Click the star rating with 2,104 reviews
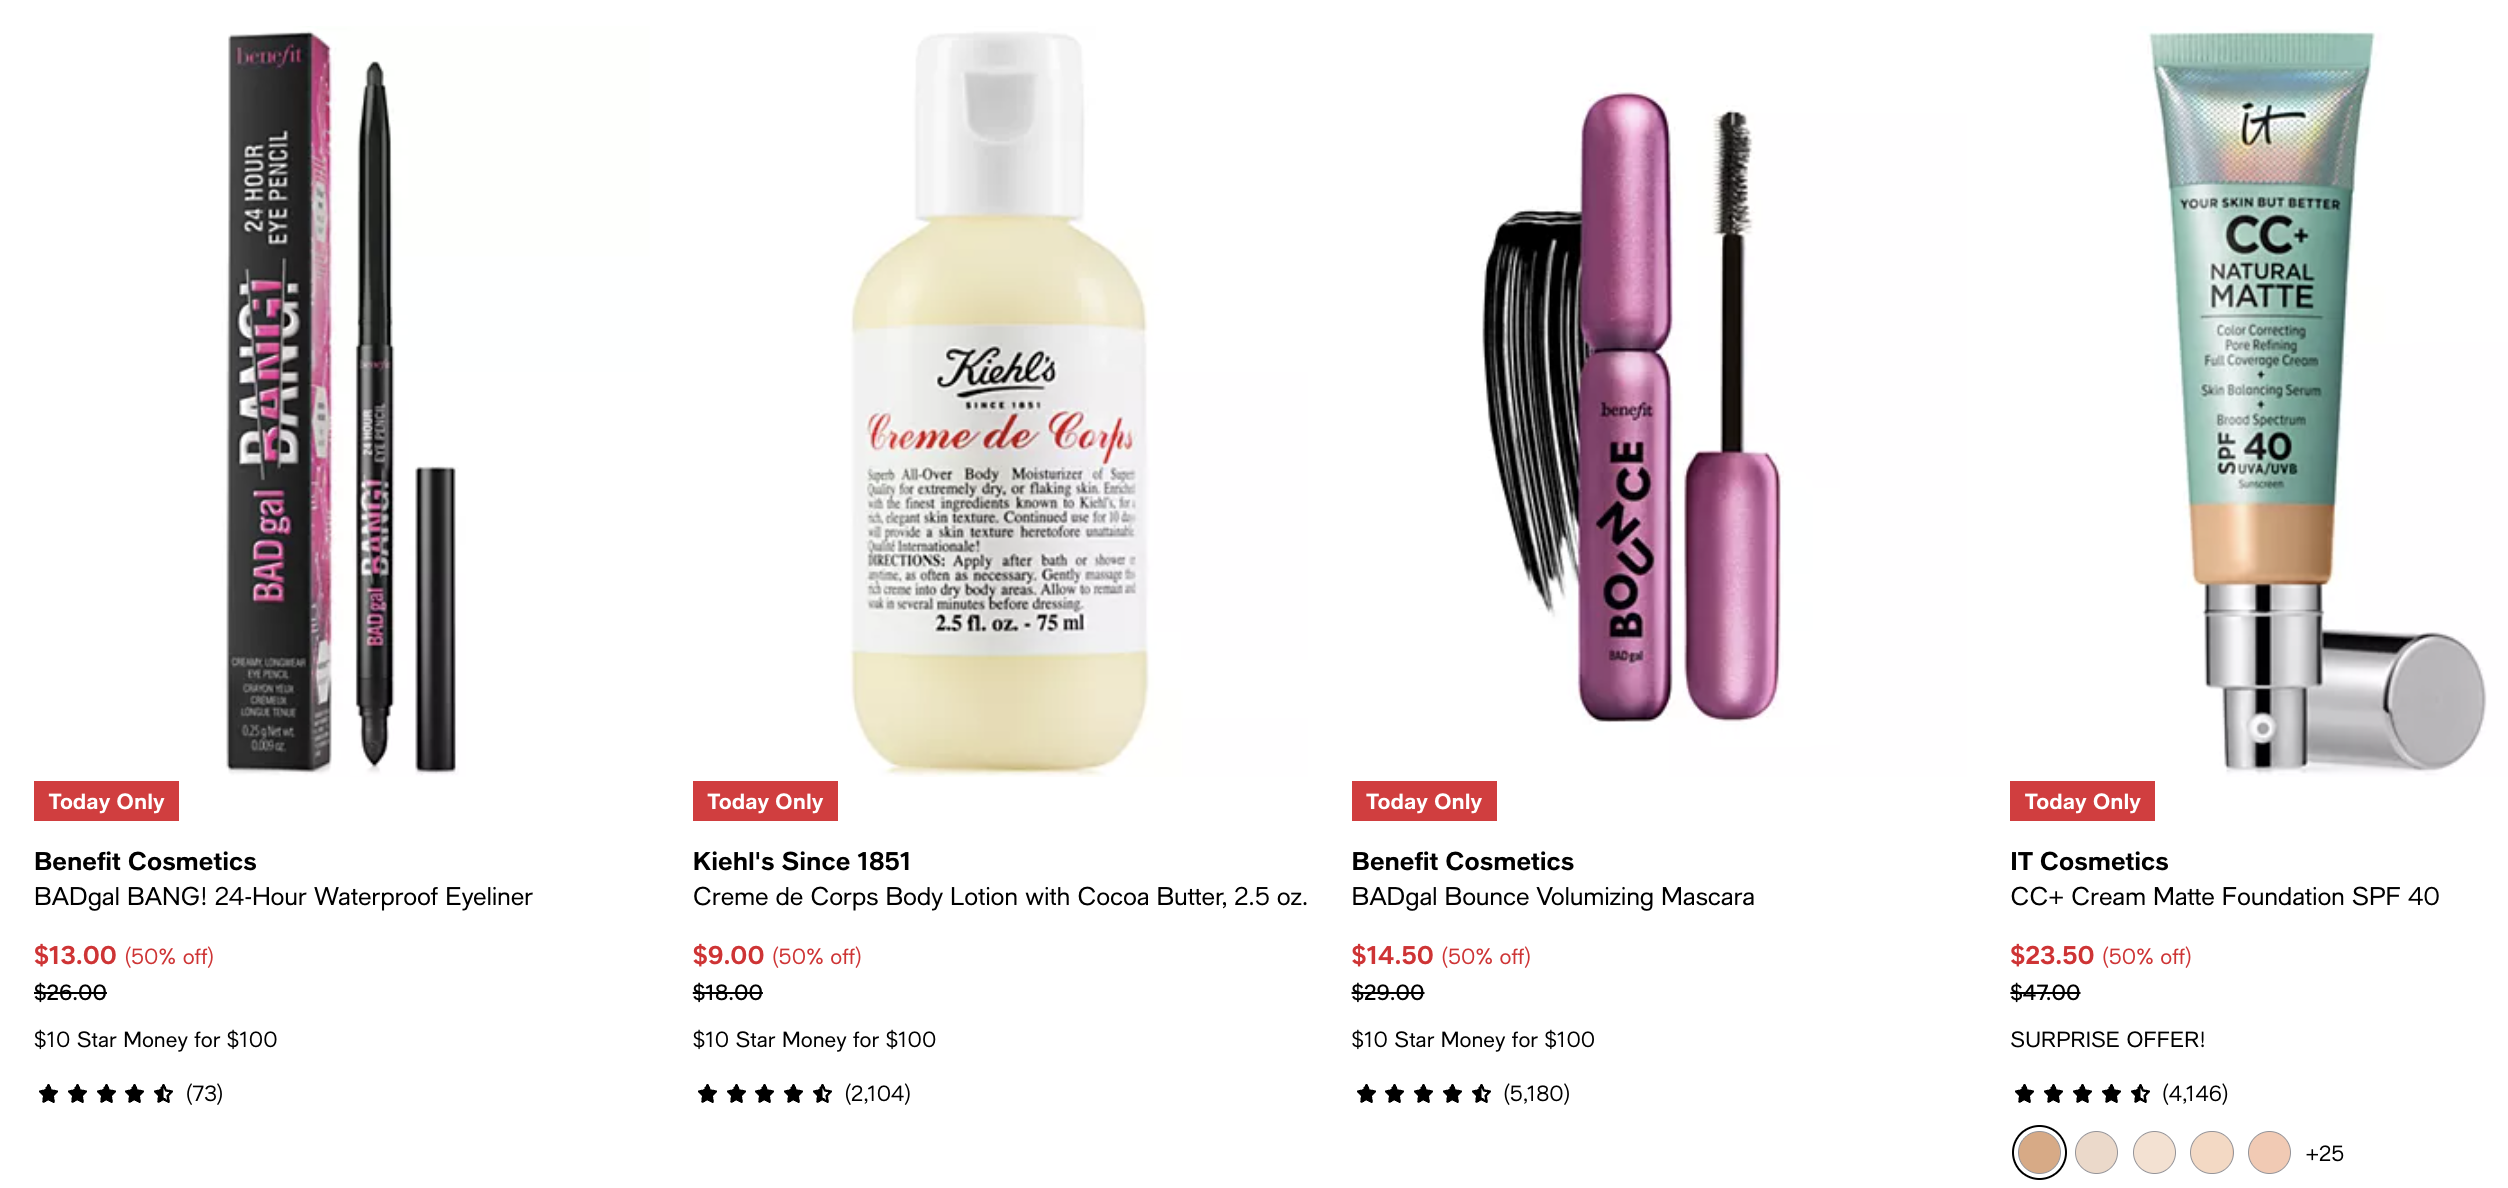2508x1188 pixels. tap(803, 1094)
